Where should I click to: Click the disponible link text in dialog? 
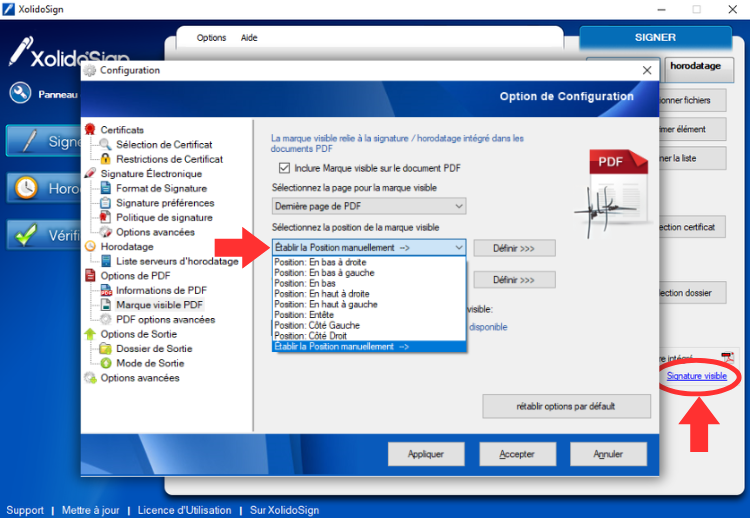click(488, 327)
